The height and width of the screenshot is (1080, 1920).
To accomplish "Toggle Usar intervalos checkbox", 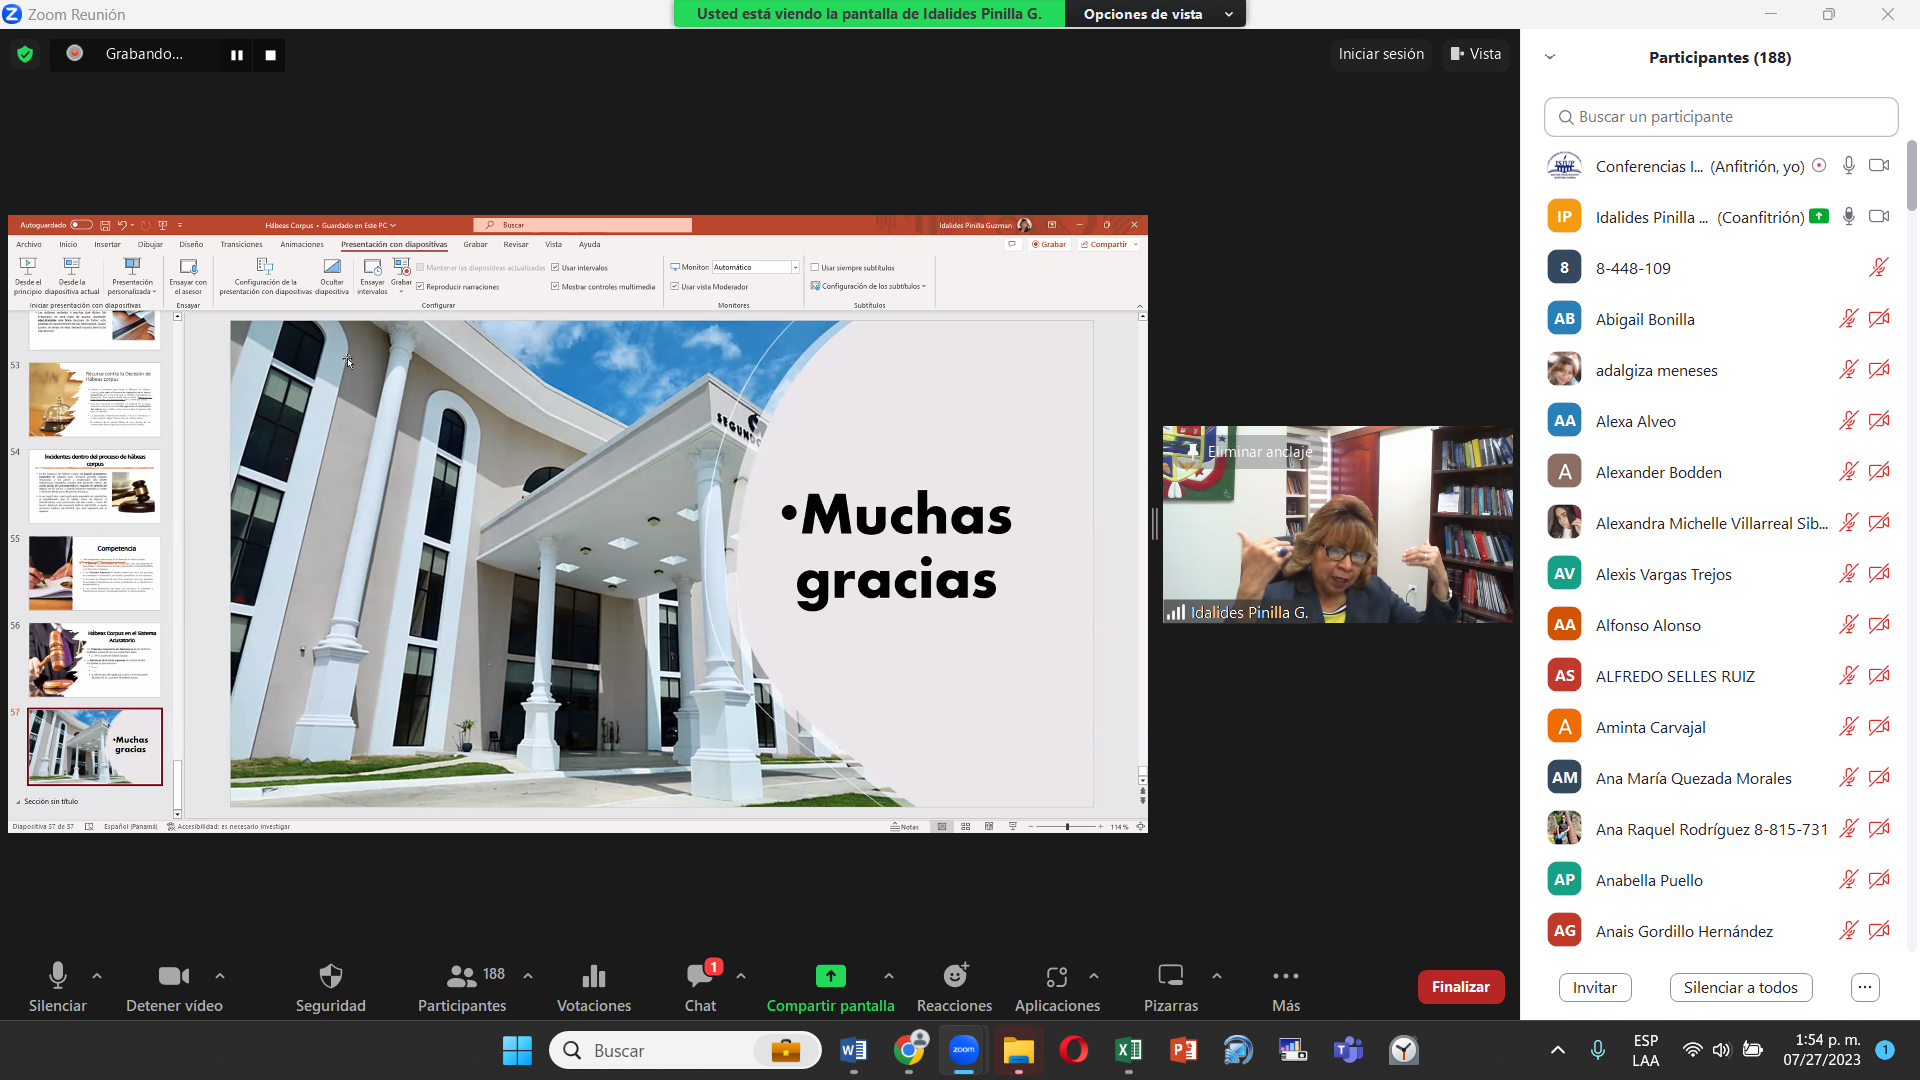I will coord(555,267).
